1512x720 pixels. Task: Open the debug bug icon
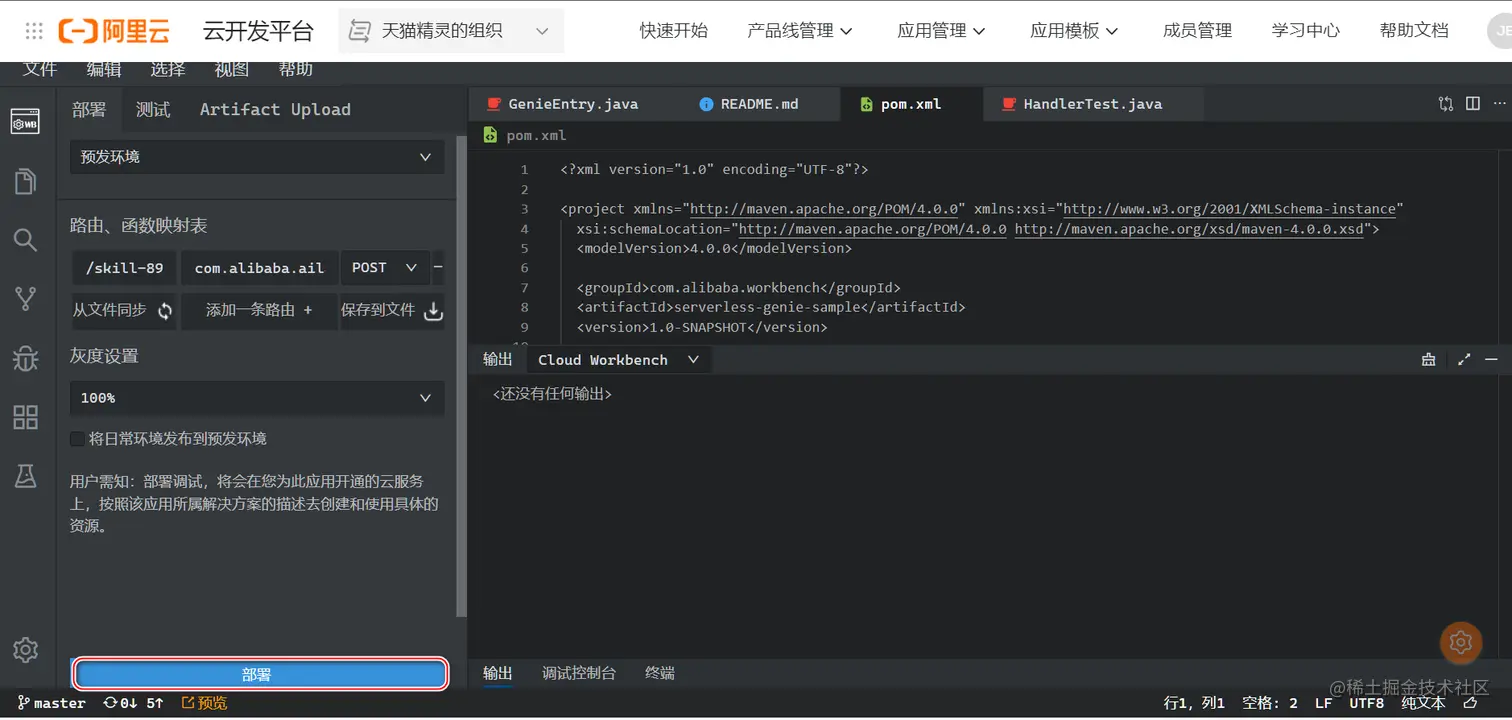[x=25, y=358]
